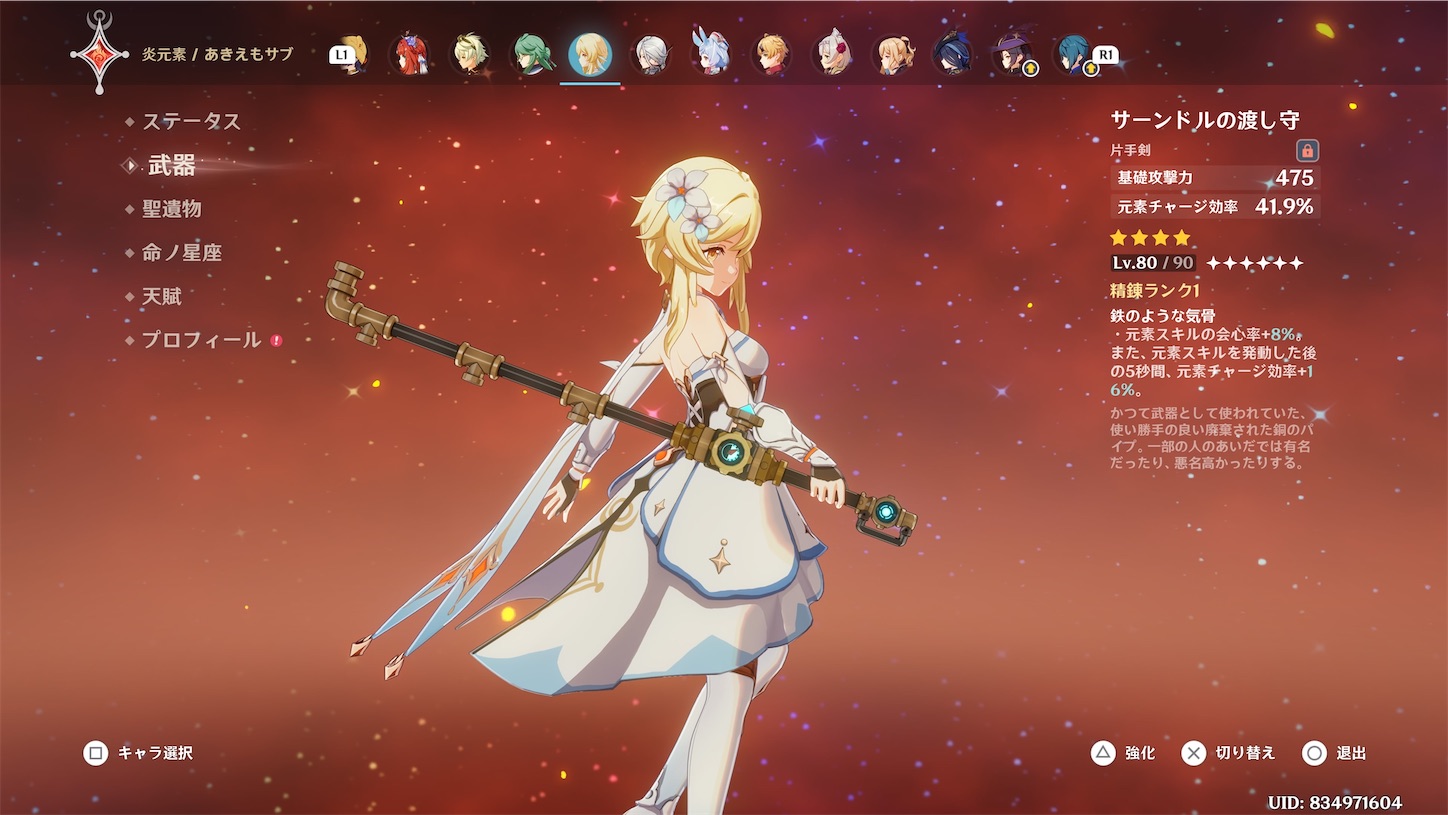Select the red-haired character portrait
This screenshot has width=1448, height=815.
click(409, 54)
